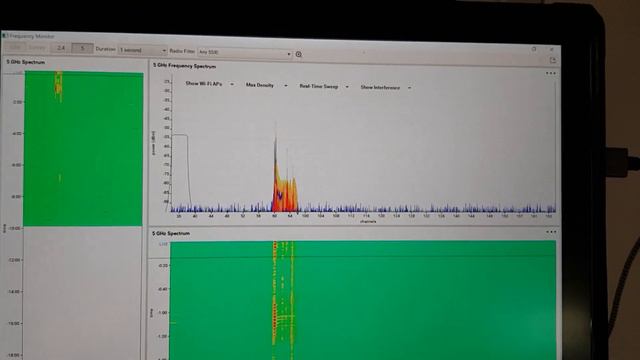The width and height of the screenshot is (640, 360).
Task: Select the 2.4 GHz band button
Action: point(61,48)
